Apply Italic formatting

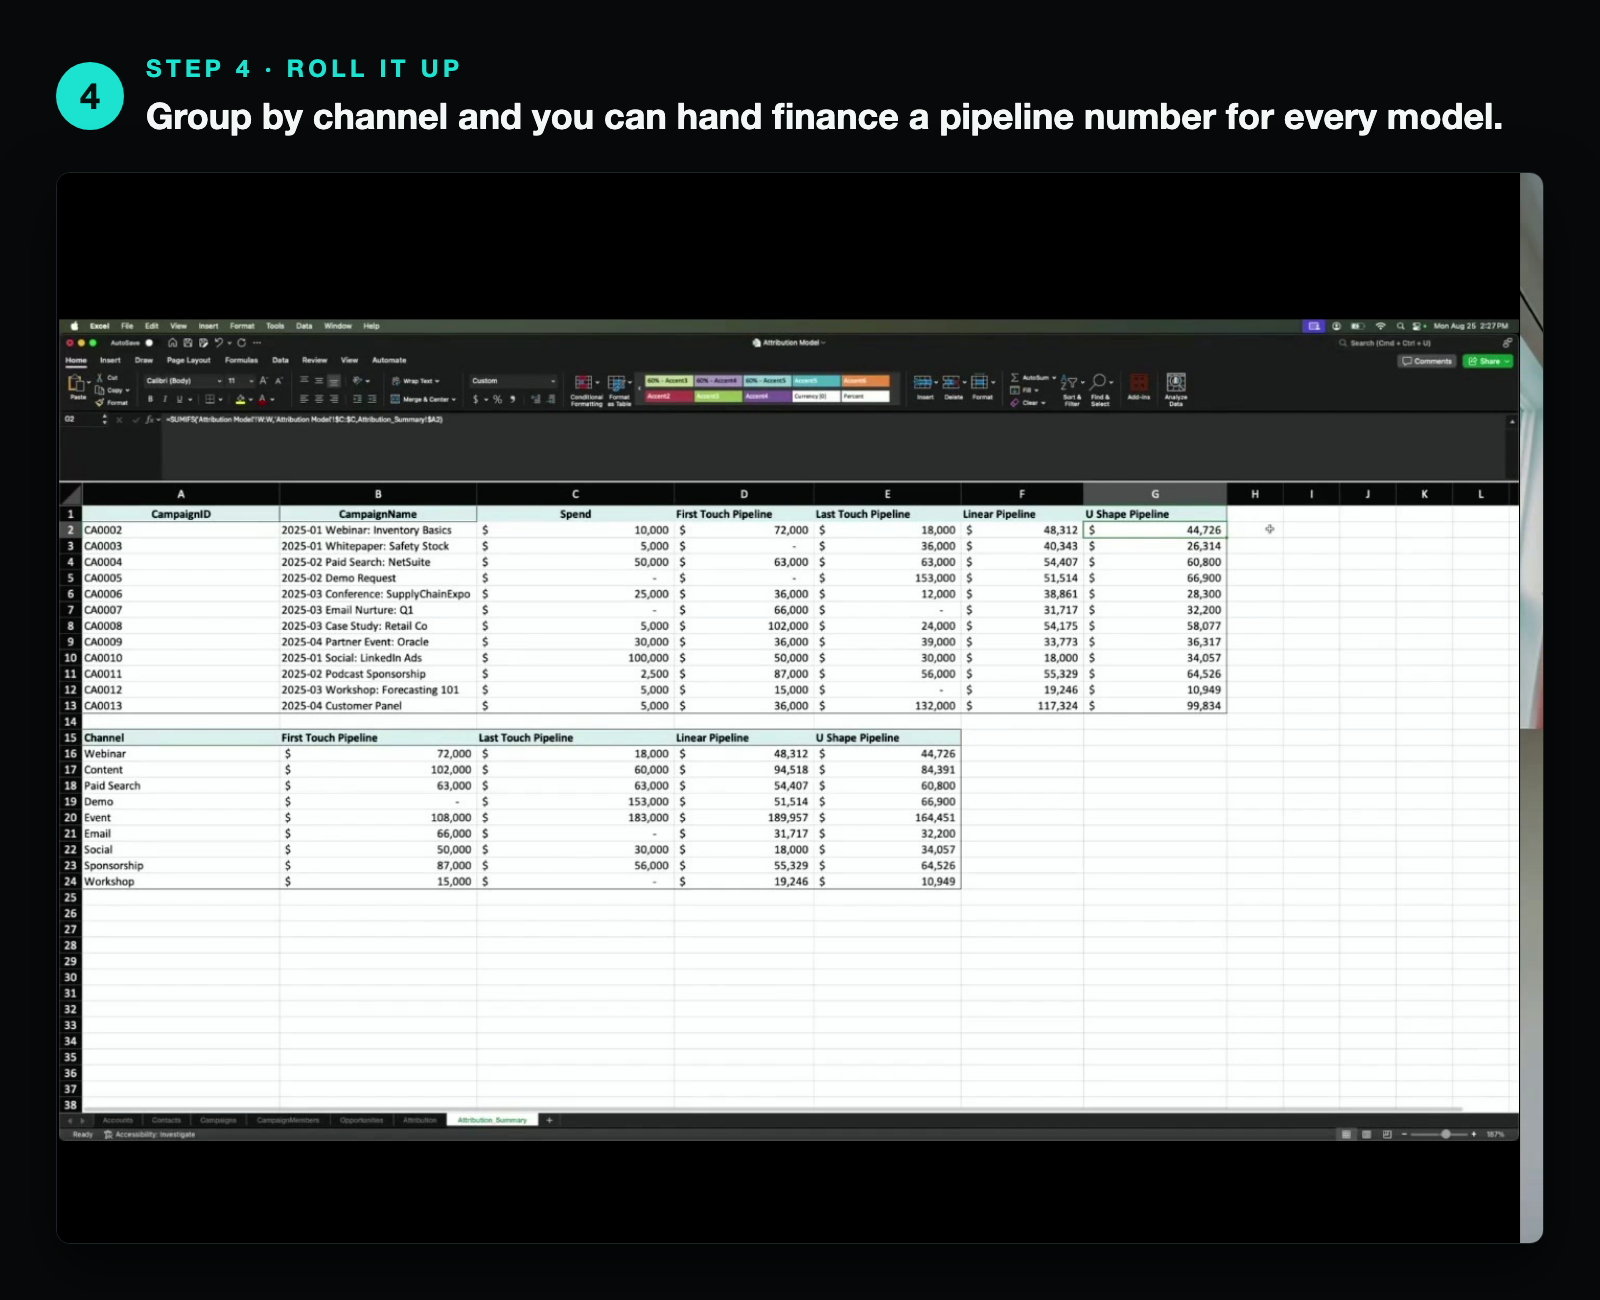point(165,399)
